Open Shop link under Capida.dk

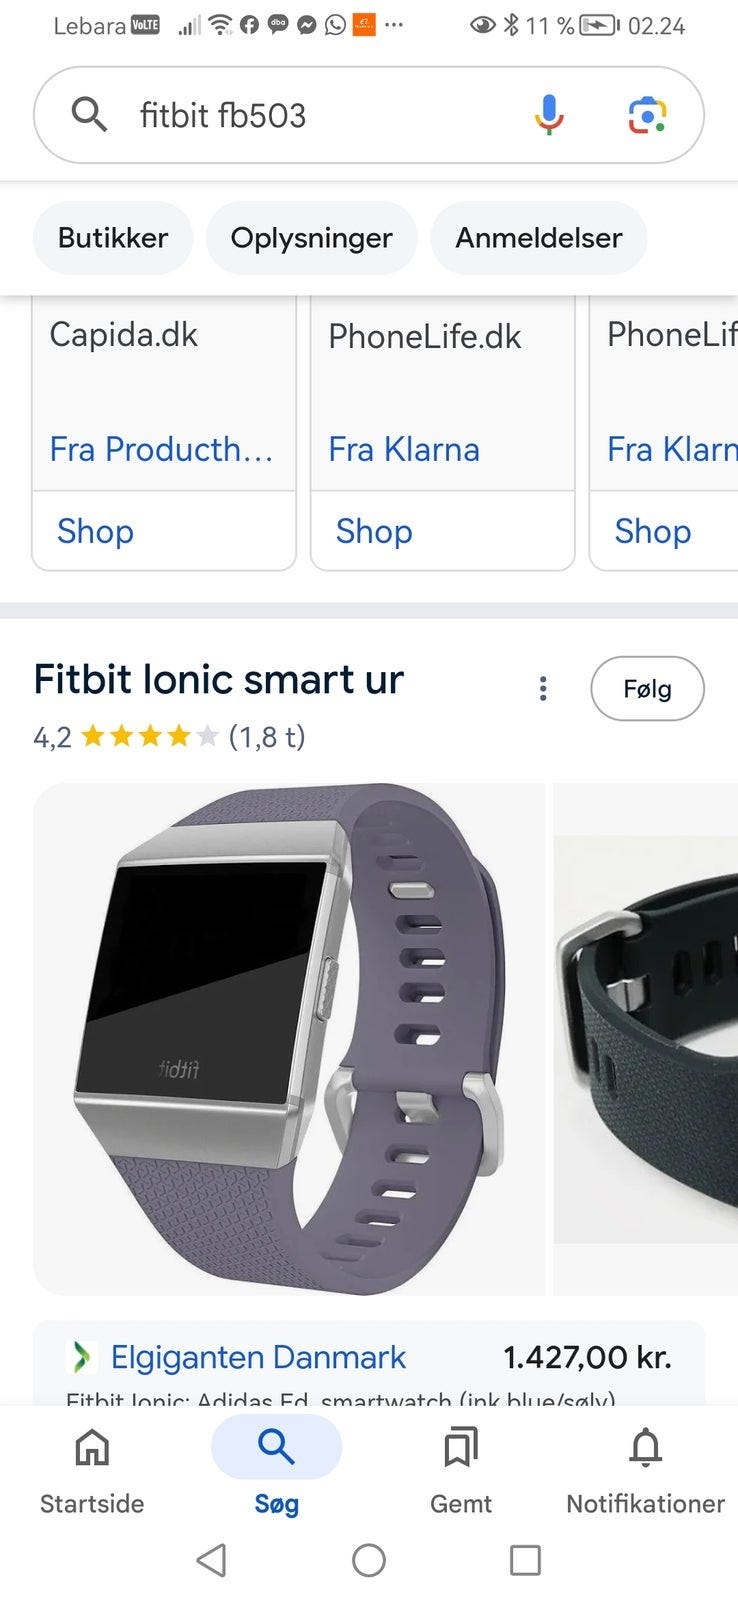click(x=95, y=531)
